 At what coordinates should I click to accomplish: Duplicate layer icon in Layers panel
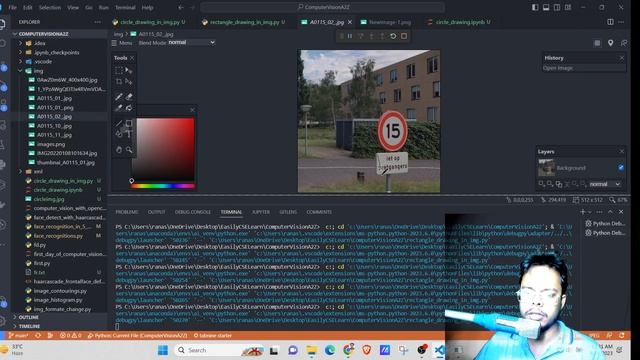(559, 184)
